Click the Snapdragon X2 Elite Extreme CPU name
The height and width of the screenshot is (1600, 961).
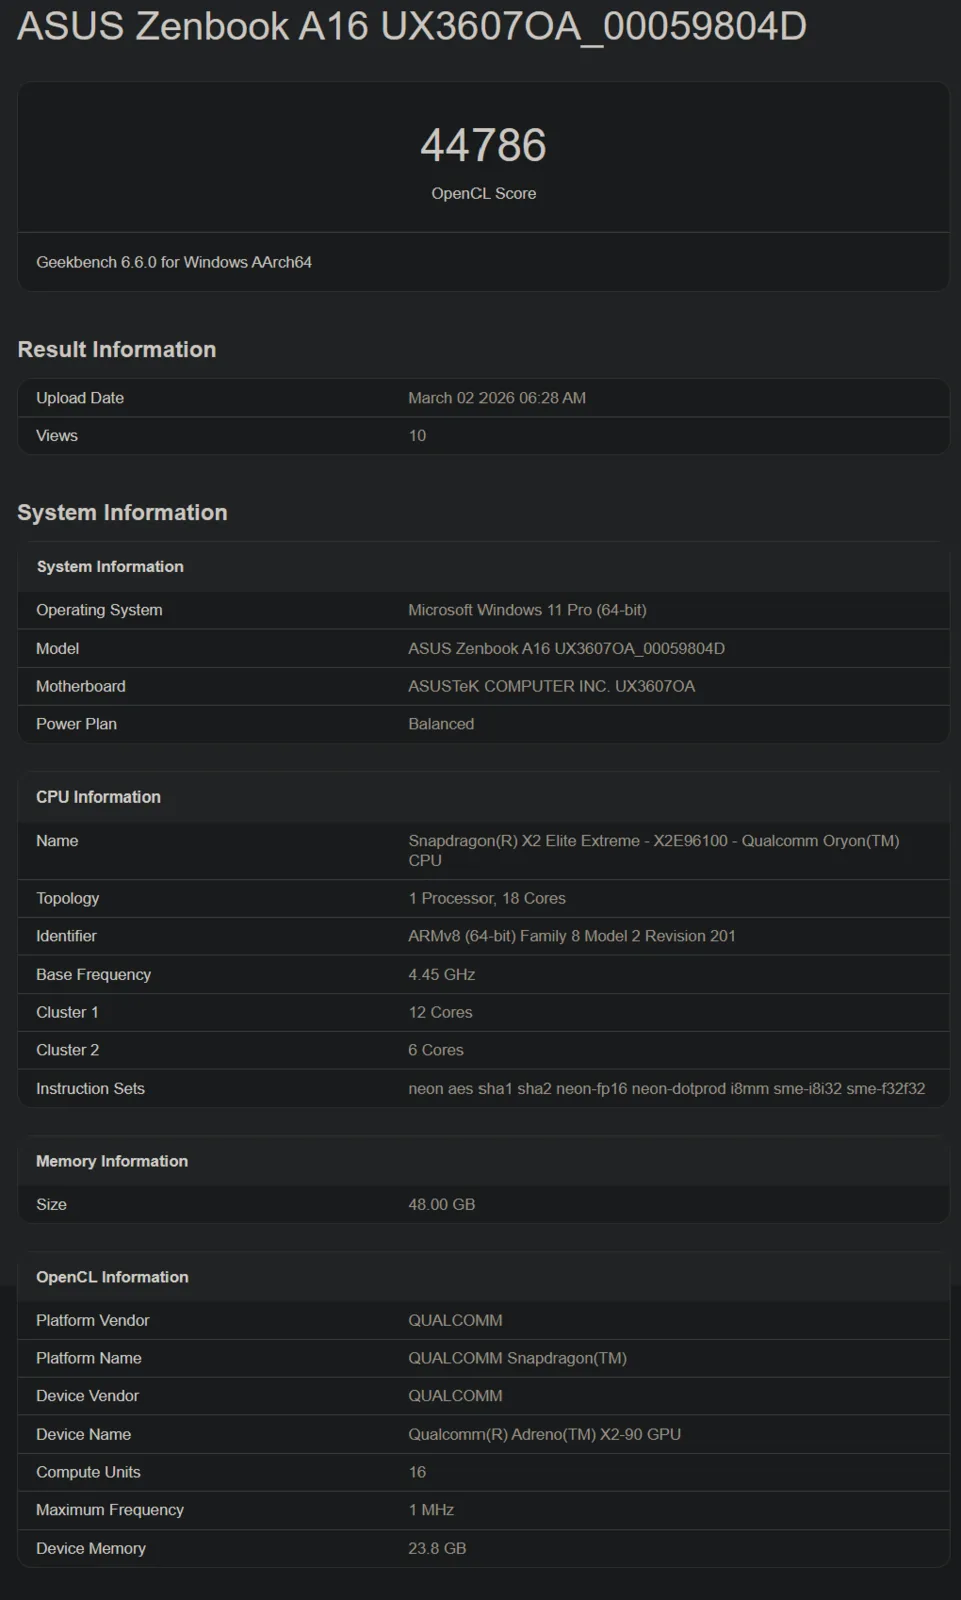tap(653, 841)
